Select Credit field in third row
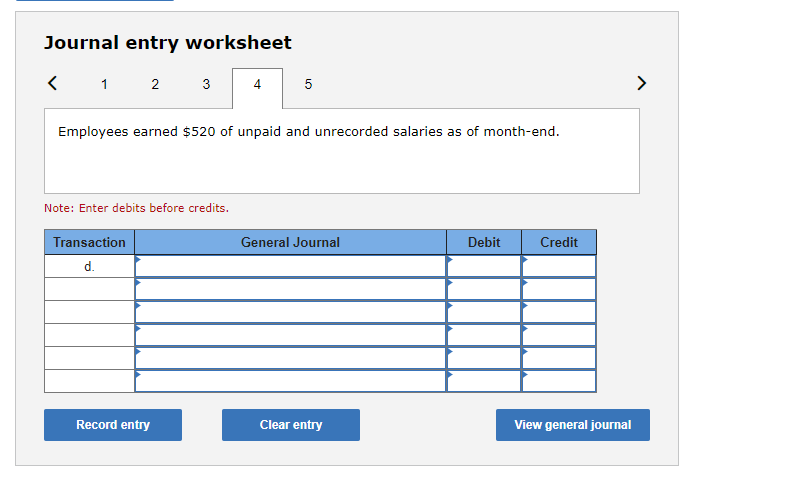The width and height of the screenshot is (800, 480). 559,312
